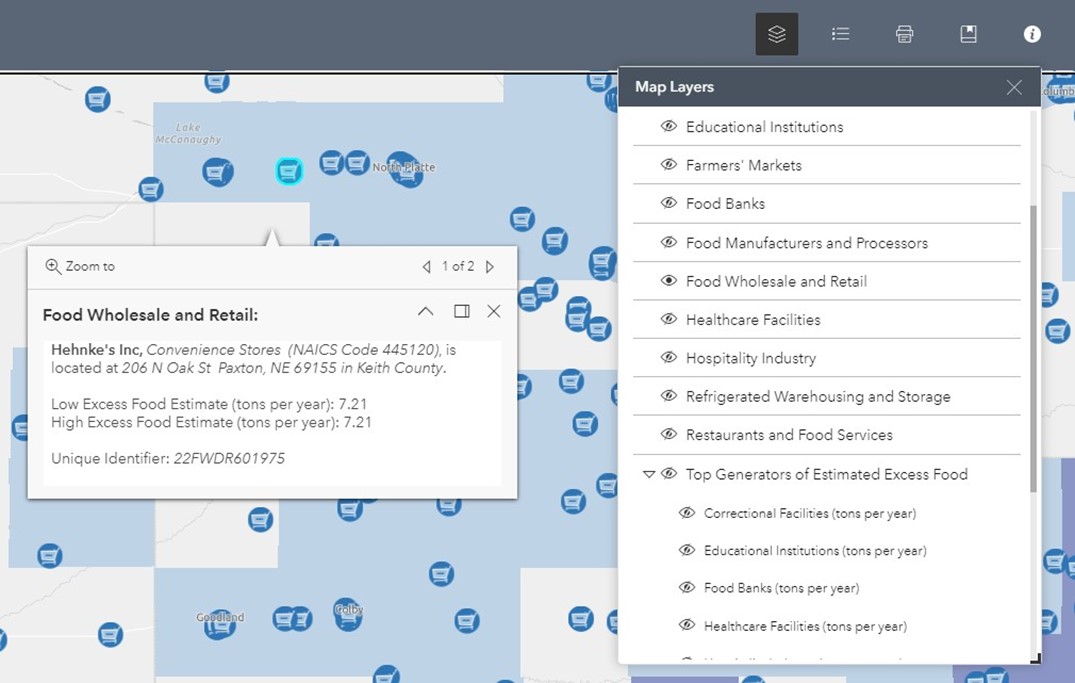
Task: Open the About info icon
Action: click(x=1032, y=34)
